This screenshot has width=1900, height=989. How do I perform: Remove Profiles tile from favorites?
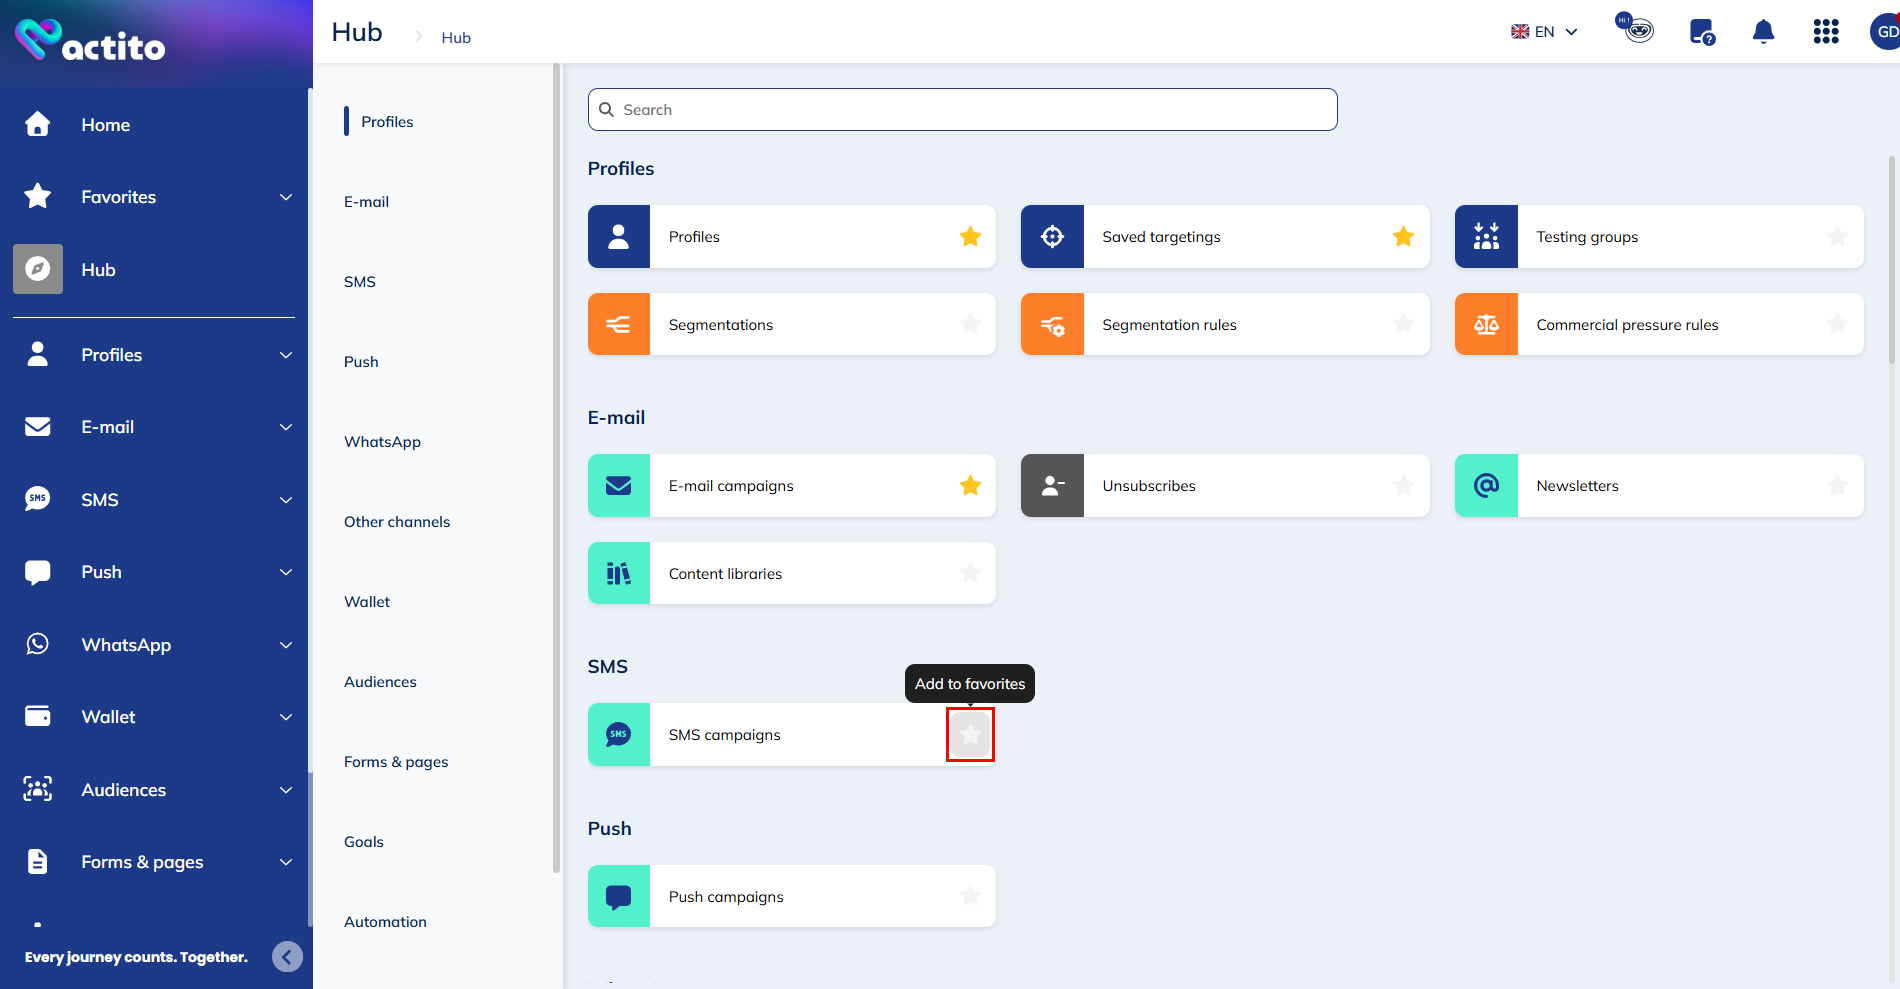(970, 237)
